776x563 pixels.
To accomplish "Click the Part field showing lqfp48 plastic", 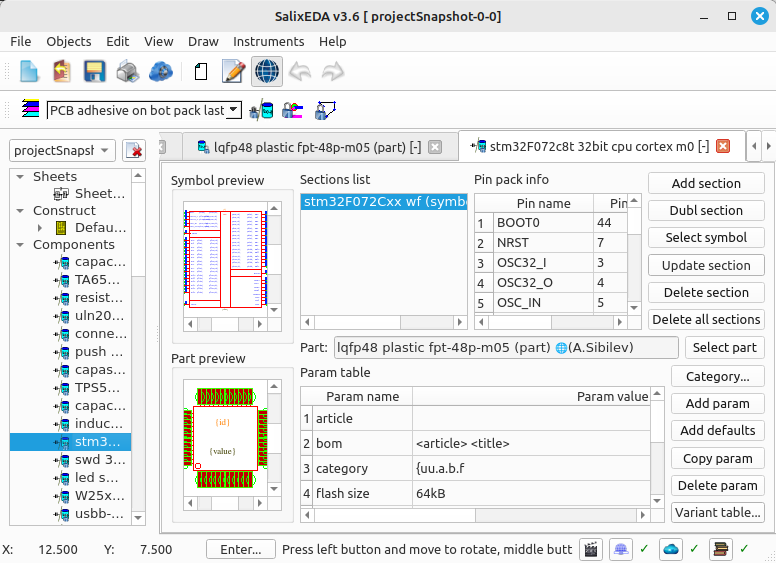I will (x=506, y=348).
